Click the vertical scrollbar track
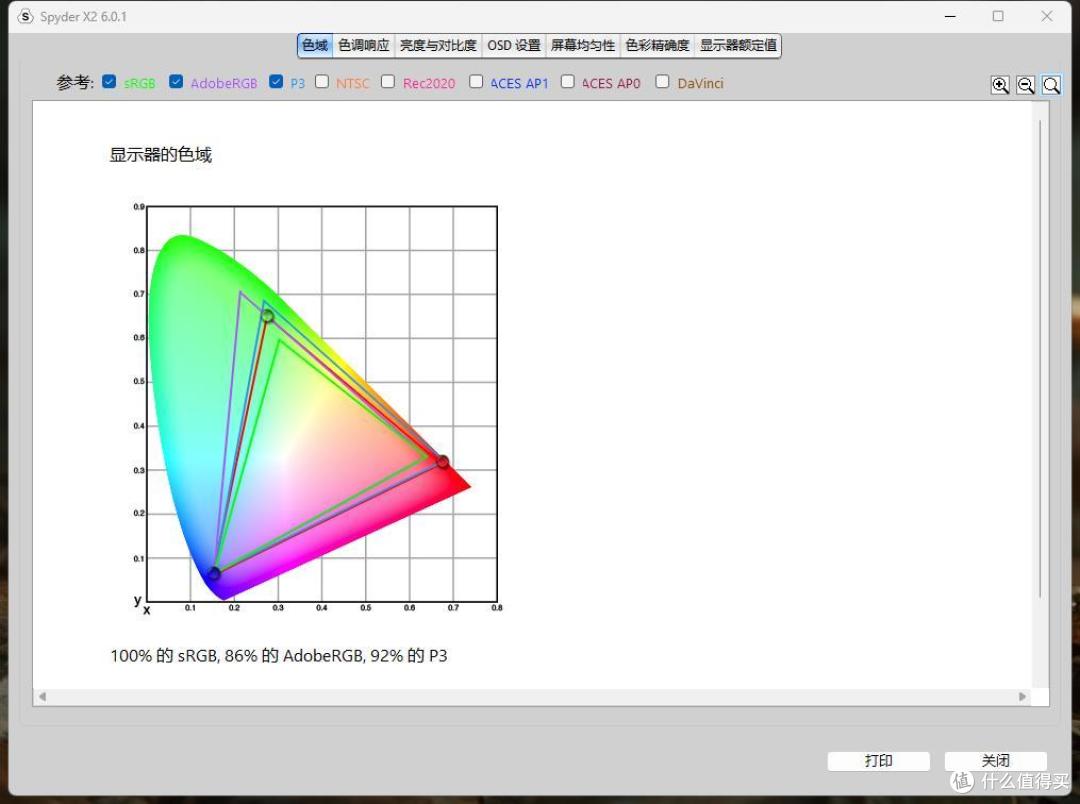Viewport: 1080px width, 804px height. pyautogui.click(x=1040, y=358)
